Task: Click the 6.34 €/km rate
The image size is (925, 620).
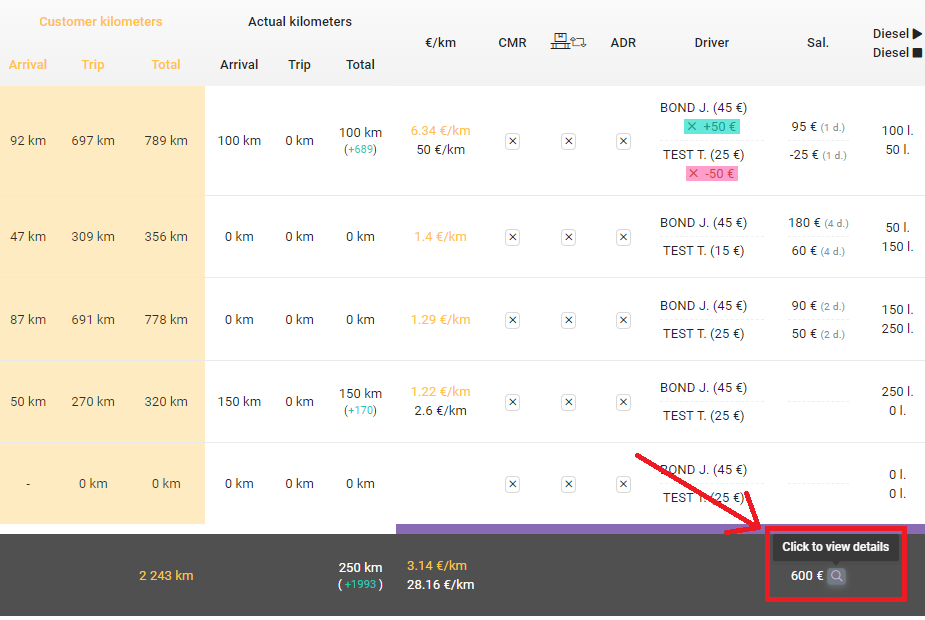Action: pos(440,130)
